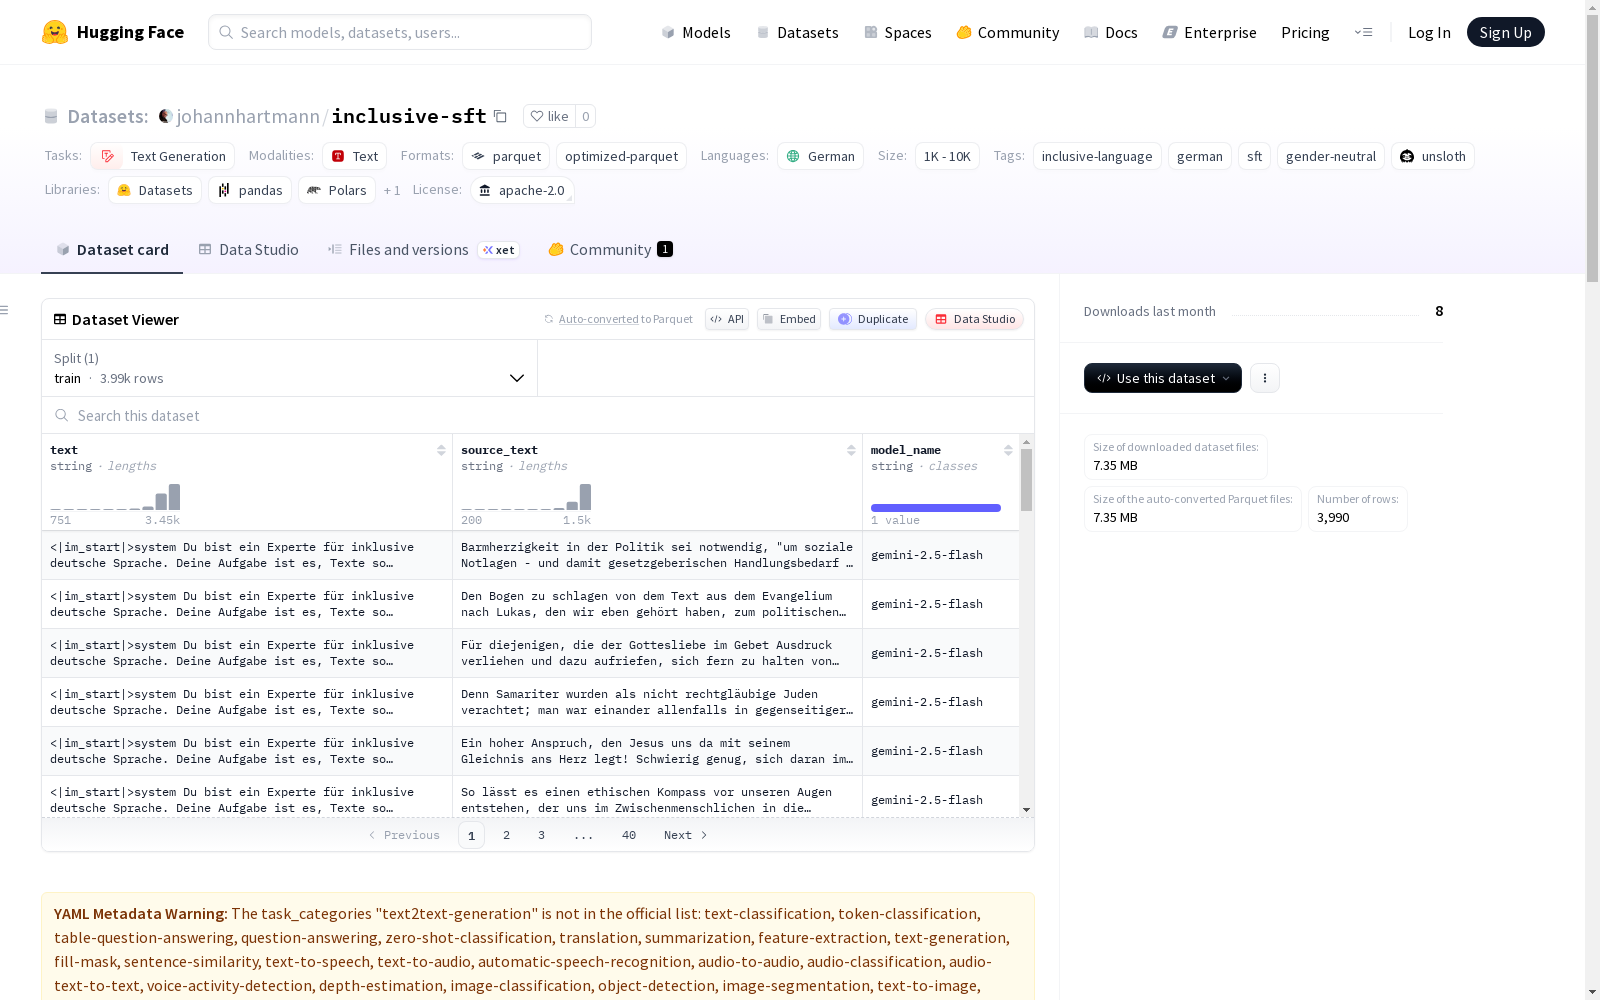Open Enterprise in the top navigation
Image resolution: width=1600 pixels, height=1000 pixels.
tap(1209, 32)
